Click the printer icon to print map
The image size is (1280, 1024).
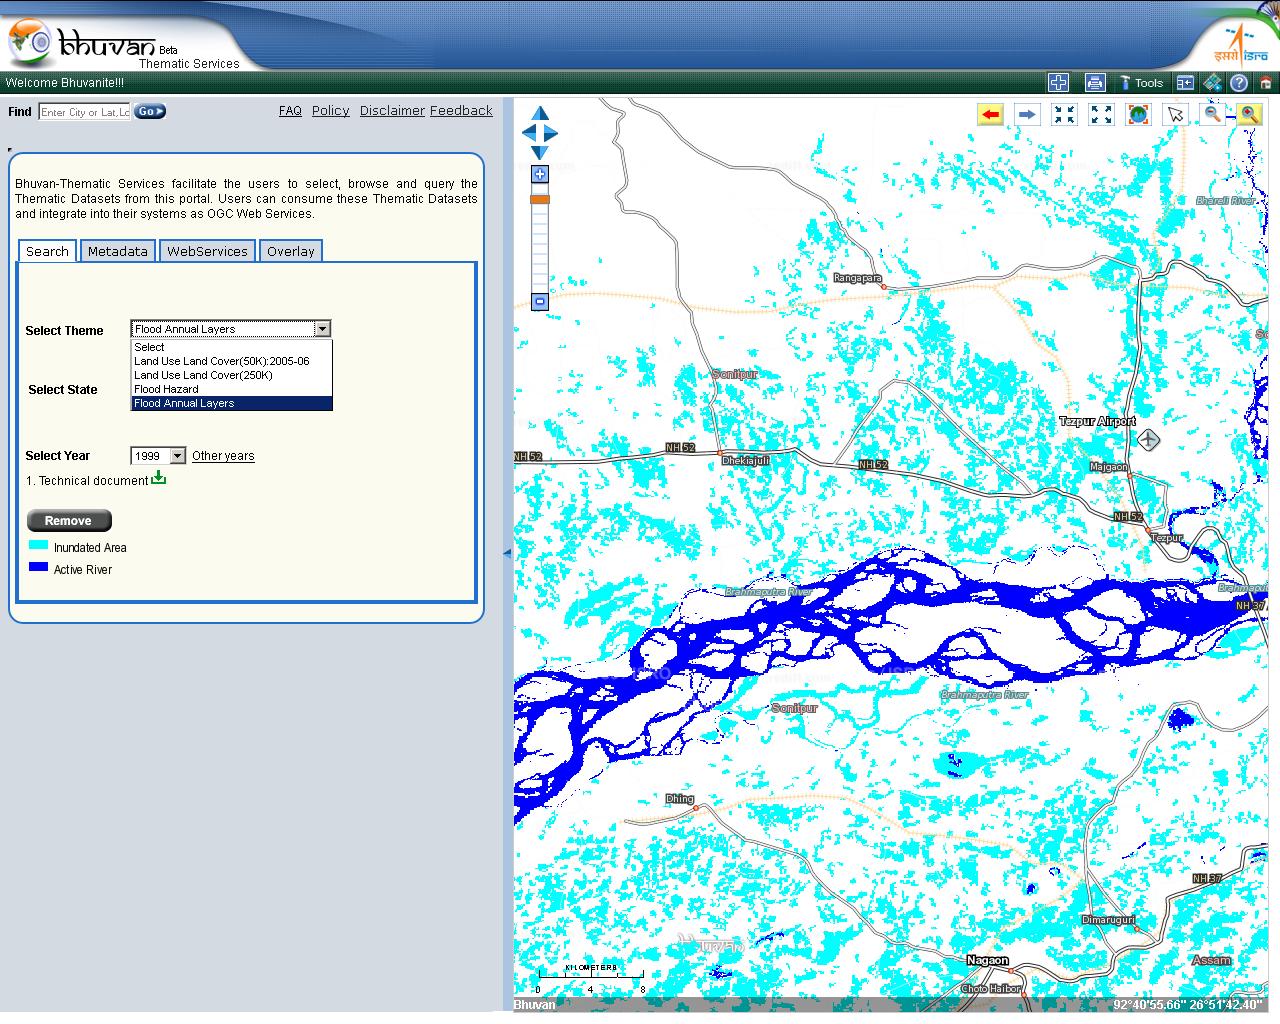pyautogui.click(x=1095, y=83)
